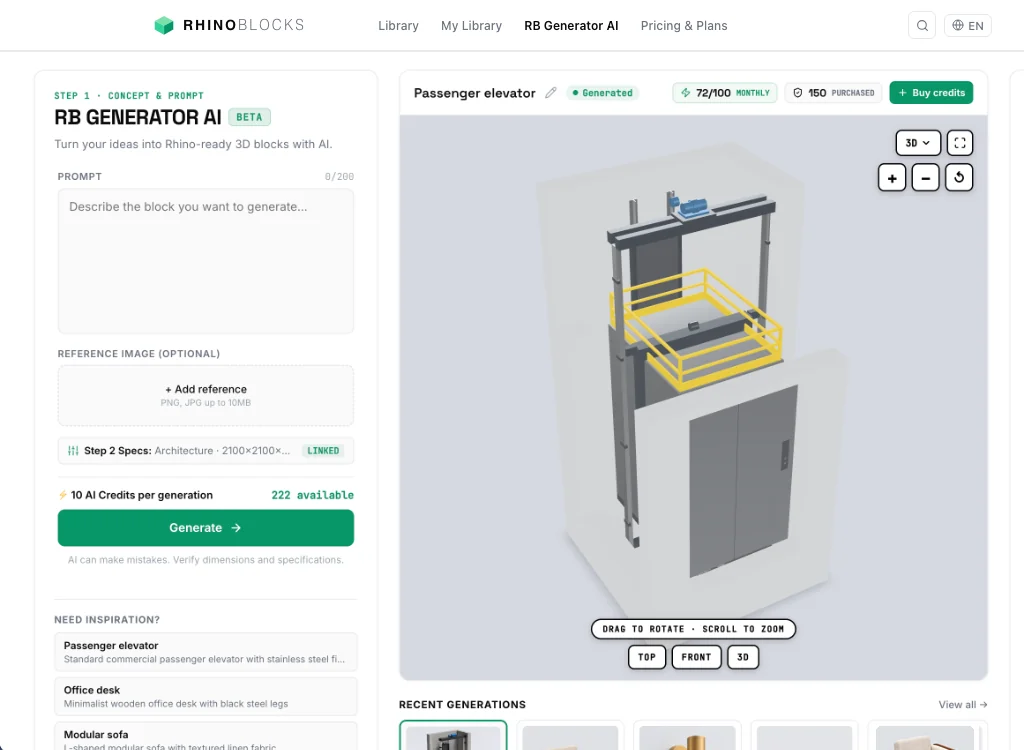1024x750 pixels.
Task: Click the 222 available credits text
Action: [312, 495]
